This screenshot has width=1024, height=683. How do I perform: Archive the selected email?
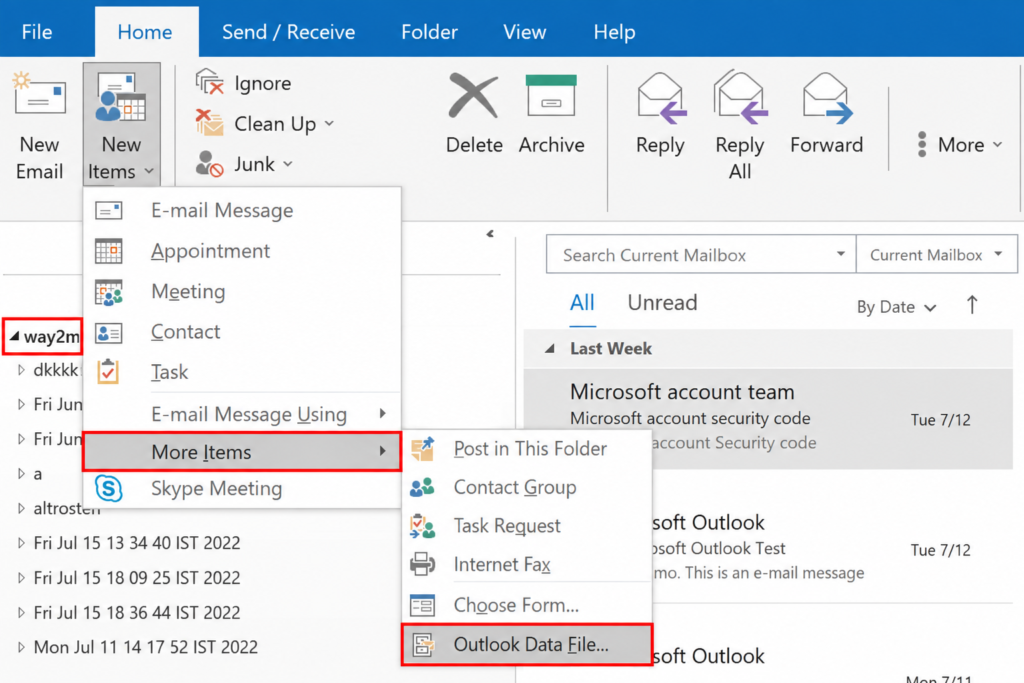click(551, 114)
